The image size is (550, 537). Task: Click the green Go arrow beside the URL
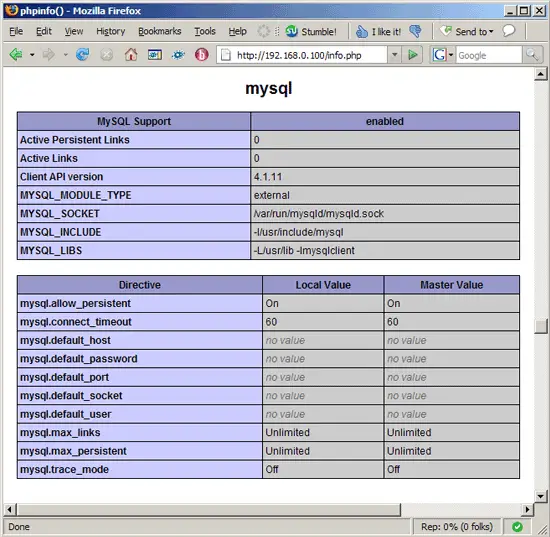[413, 55]
